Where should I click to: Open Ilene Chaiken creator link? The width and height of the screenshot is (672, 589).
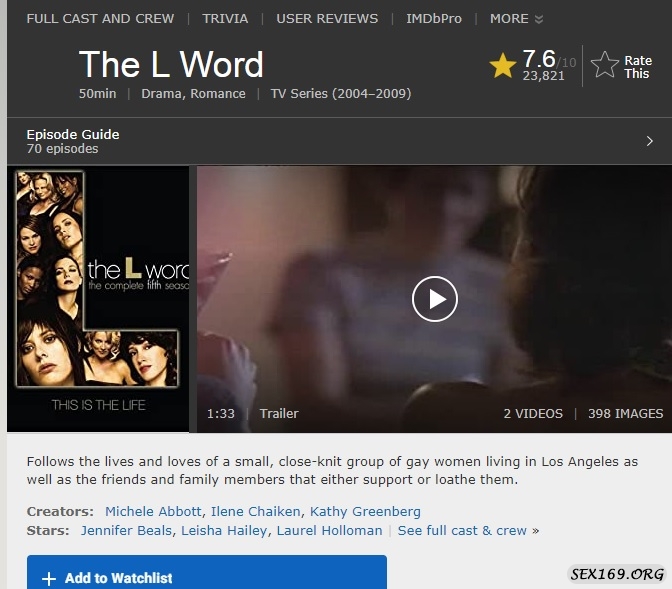click(x=255, y=511)
